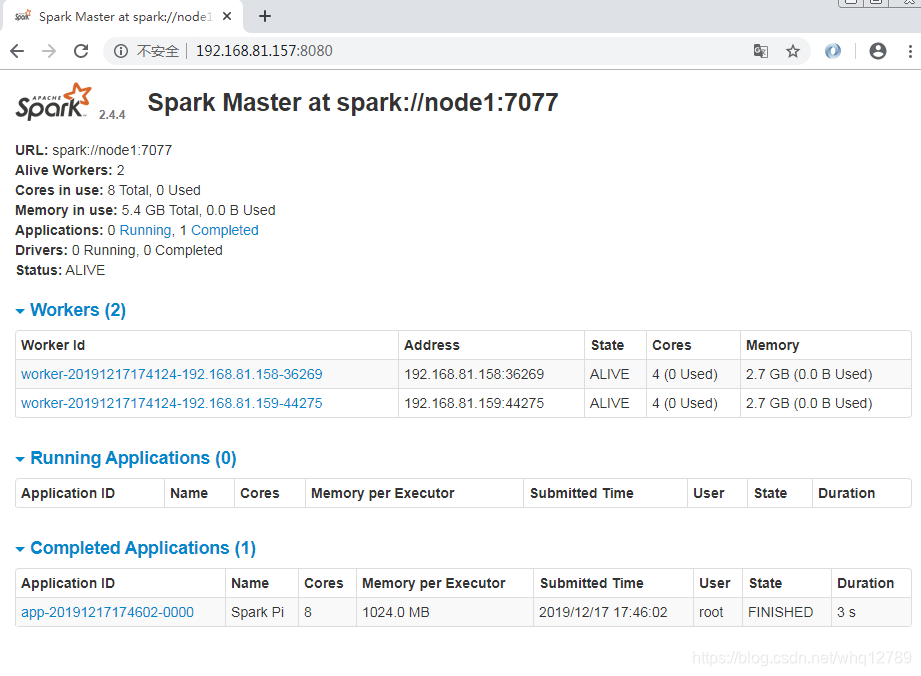Go back with the browser back arrow

click(18, 51)
